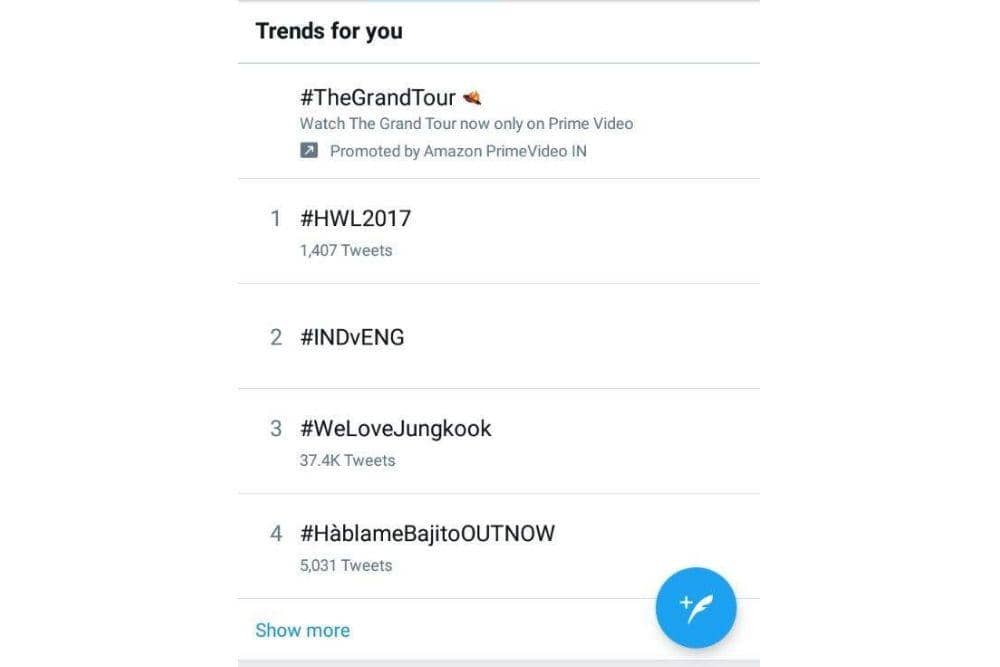Click 'Watch The Grand Tour' description text

point(466,124)
